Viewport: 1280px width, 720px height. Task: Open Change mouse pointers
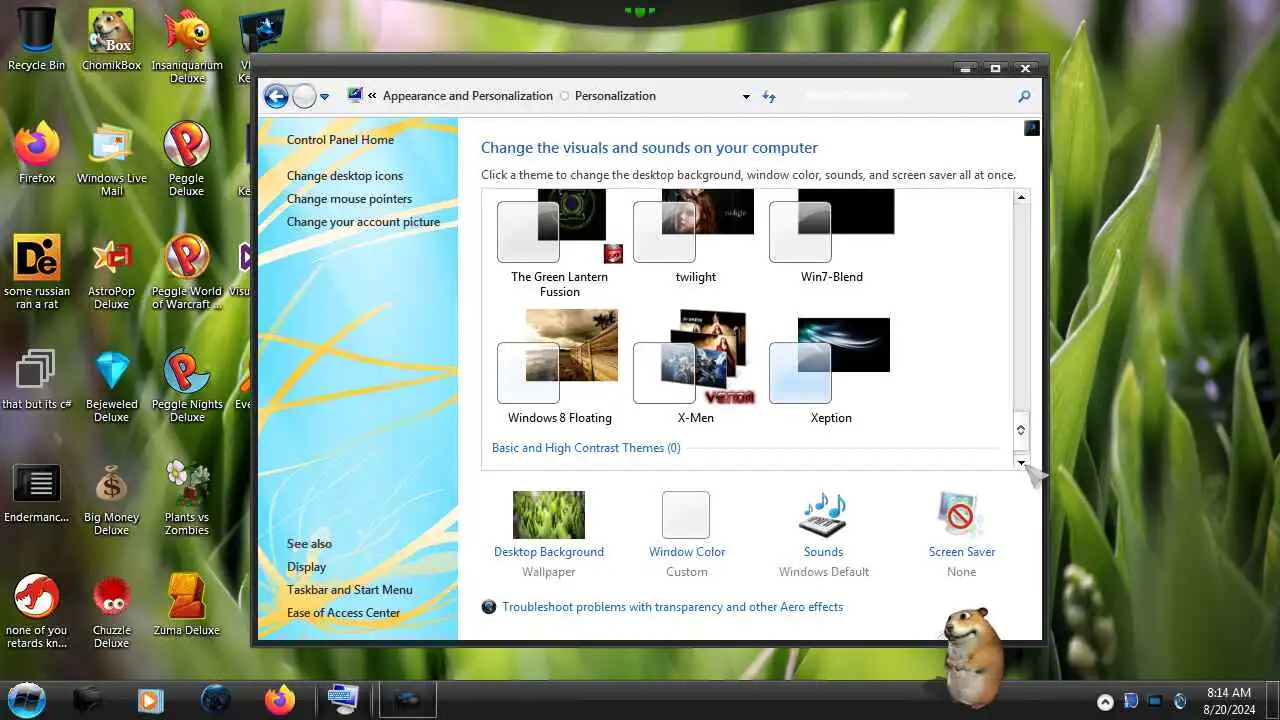[349, 199]
